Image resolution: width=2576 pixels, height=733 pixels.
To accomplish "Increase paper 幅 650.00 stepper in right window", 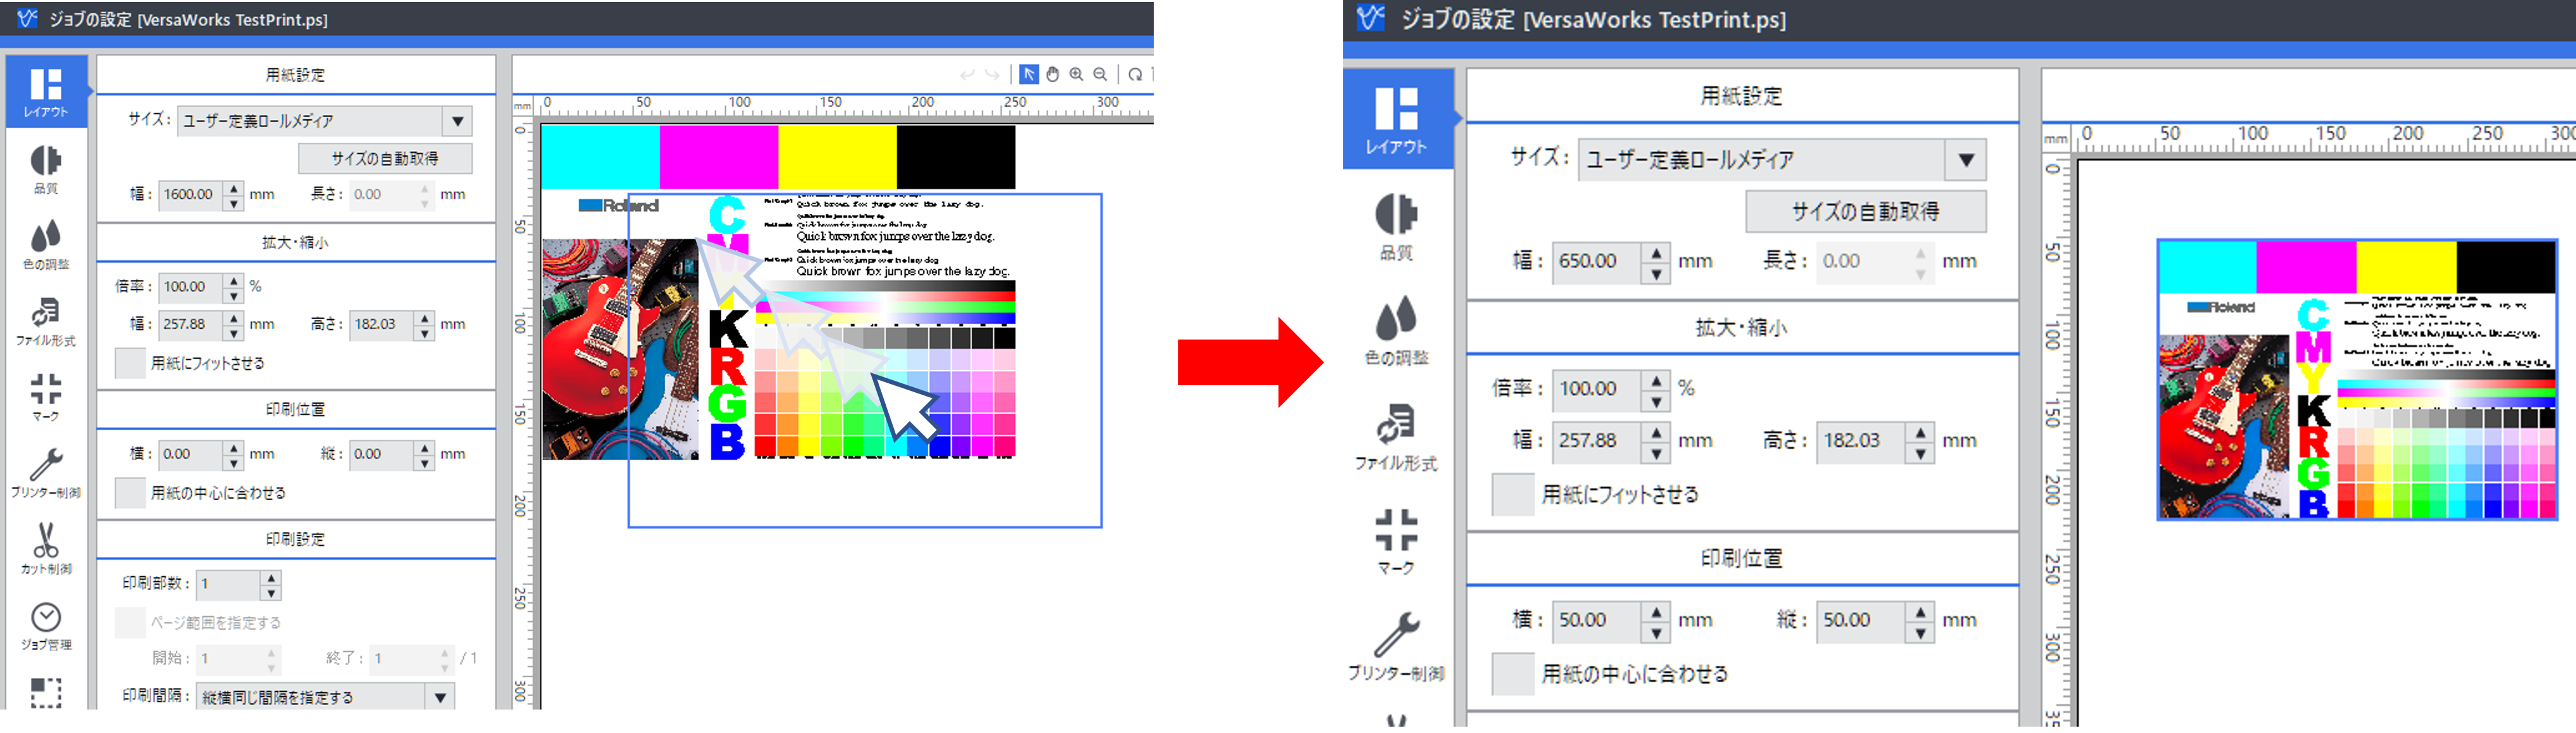I will pos(1657,251).
